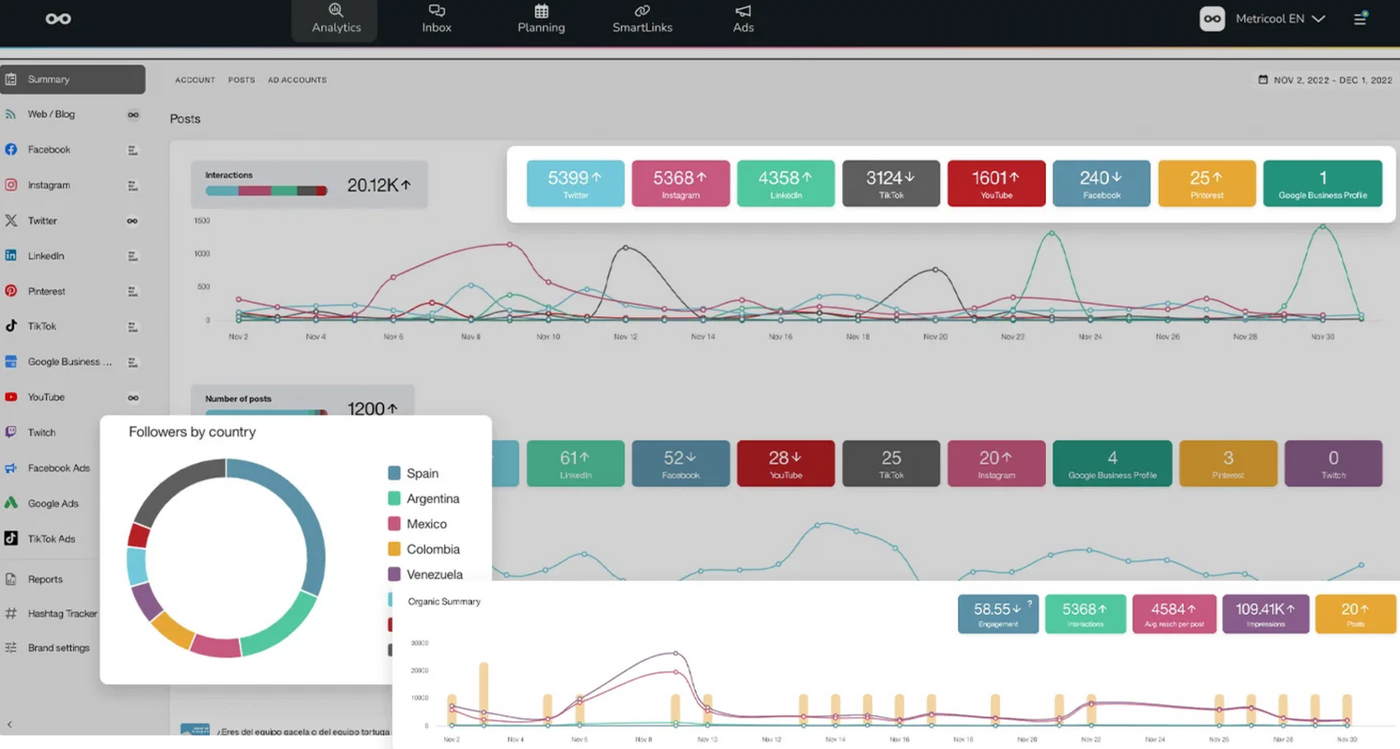Click the Interactions 20.12K colored progress bar
Screen dimensions: 1400x749
pos(266,190)
